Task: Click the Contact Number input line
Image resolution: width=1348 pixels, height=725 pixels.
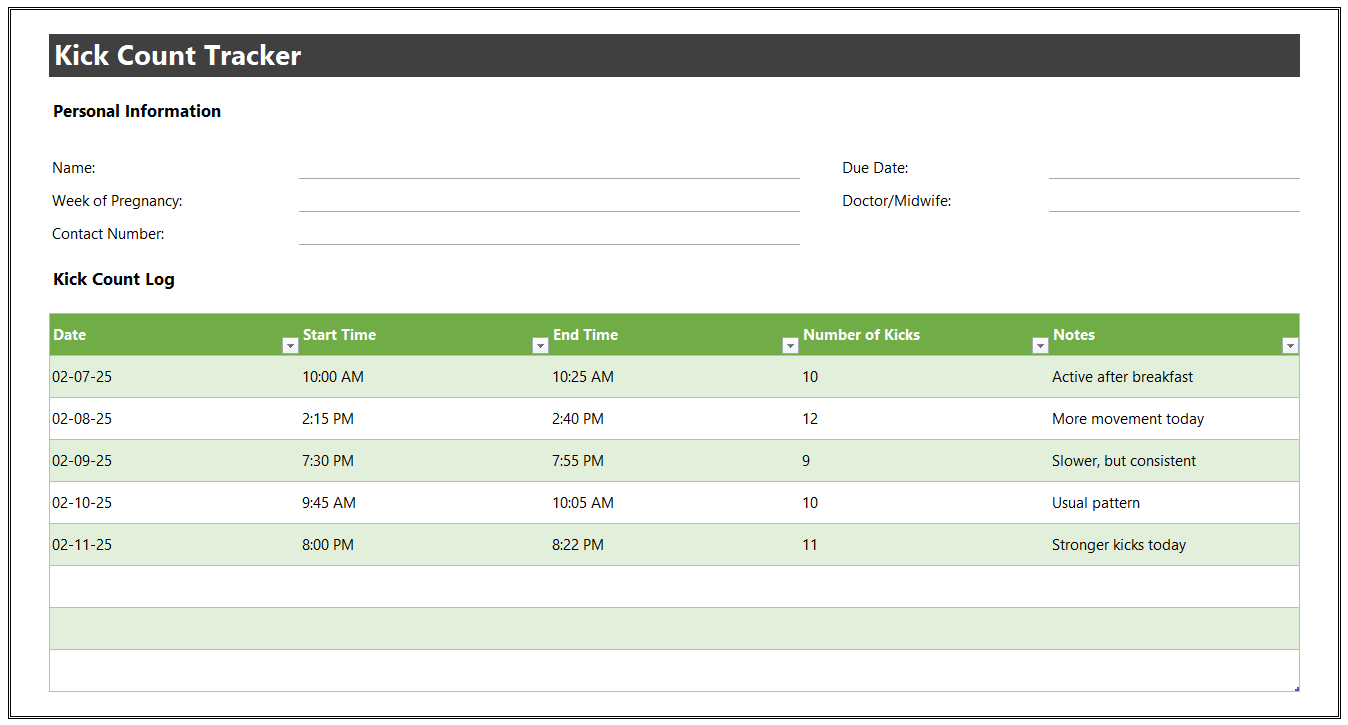Action: click(549, 234)
